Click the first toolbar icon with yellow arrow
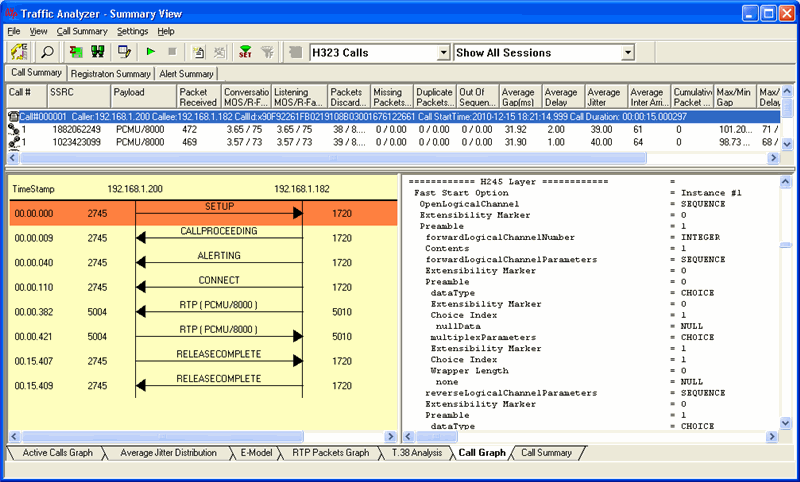Image resolution: width=800 pixels, height=482 pixels. coord(19,52)
